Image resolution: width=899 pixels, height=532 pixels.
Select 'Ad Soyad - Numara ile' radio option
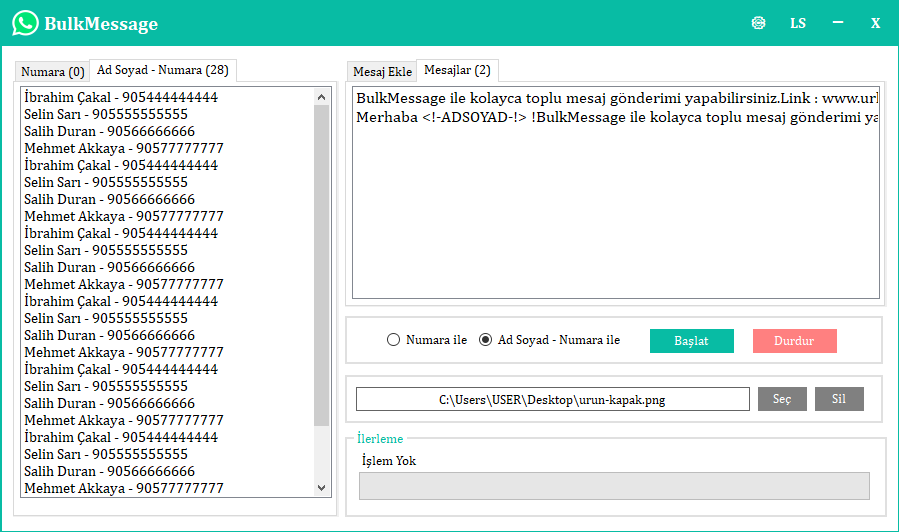coord(486,340)
